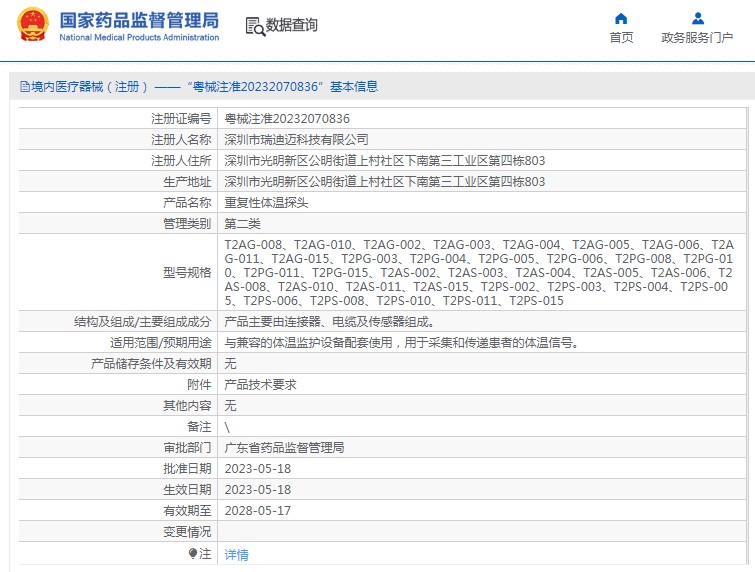Select 深圳市瑞迪迈科技有限公司 cell
Viewport: 755px width, 572px height.
click(482, 140)
